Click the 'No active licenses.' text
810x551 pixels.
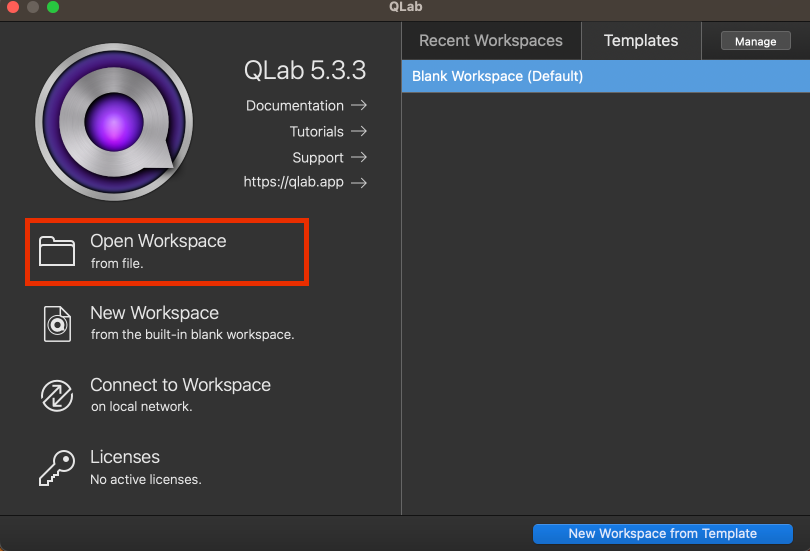[146, 480]
